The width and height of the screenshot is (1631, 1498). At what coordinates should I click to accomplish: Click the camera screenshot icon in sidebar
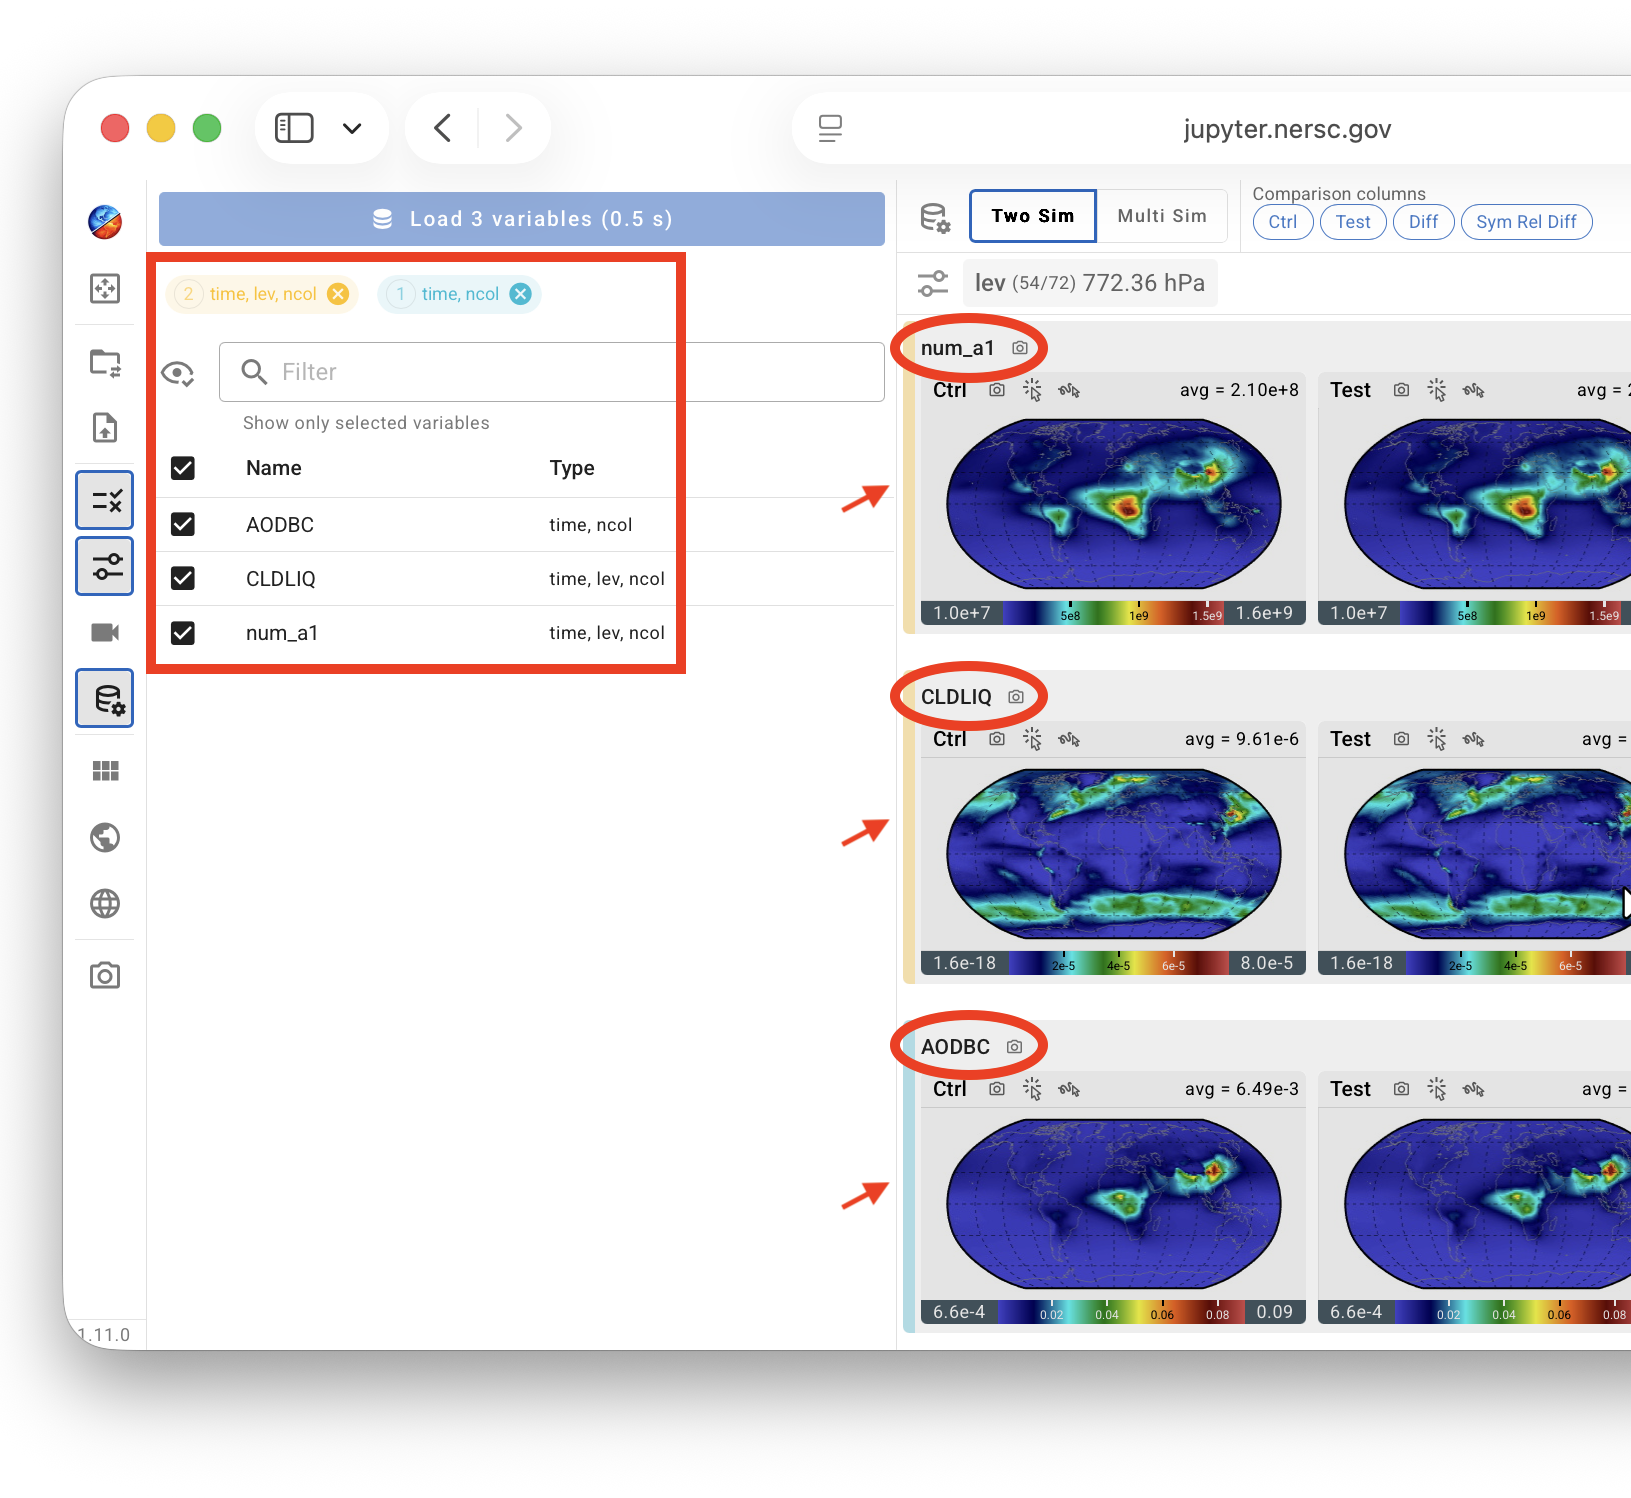pyautogui.click(x=105, y=975)
